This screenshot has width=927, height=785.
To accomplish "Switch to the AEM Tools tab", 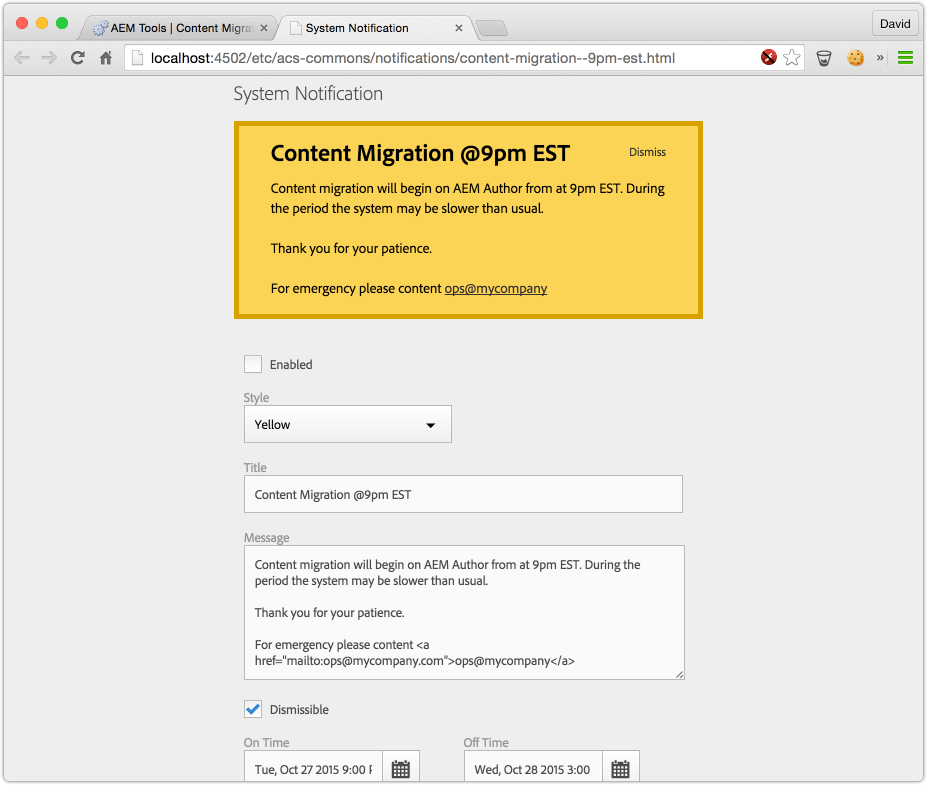I will (180, 29).
